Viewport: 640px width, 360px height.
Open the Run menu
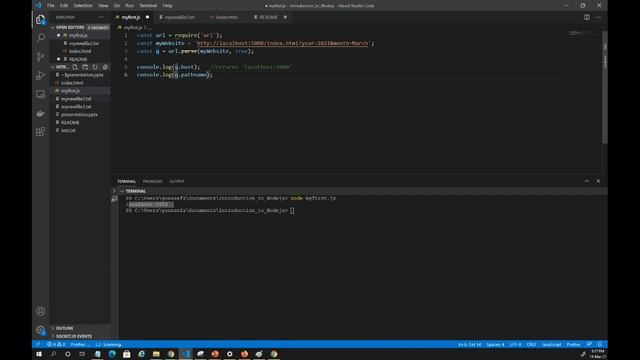pyautogui.click(x=129, y=6)
